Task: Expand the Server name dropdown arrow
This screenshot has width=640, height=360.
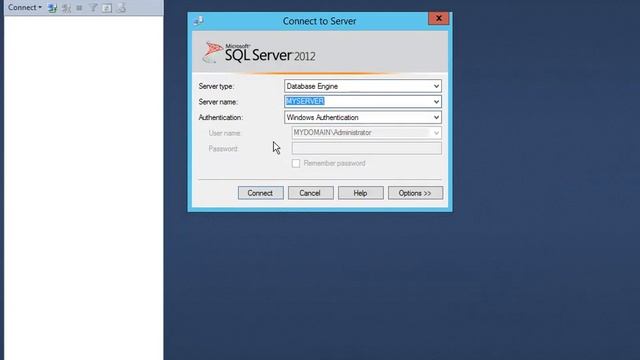Action: coord(436,102)
